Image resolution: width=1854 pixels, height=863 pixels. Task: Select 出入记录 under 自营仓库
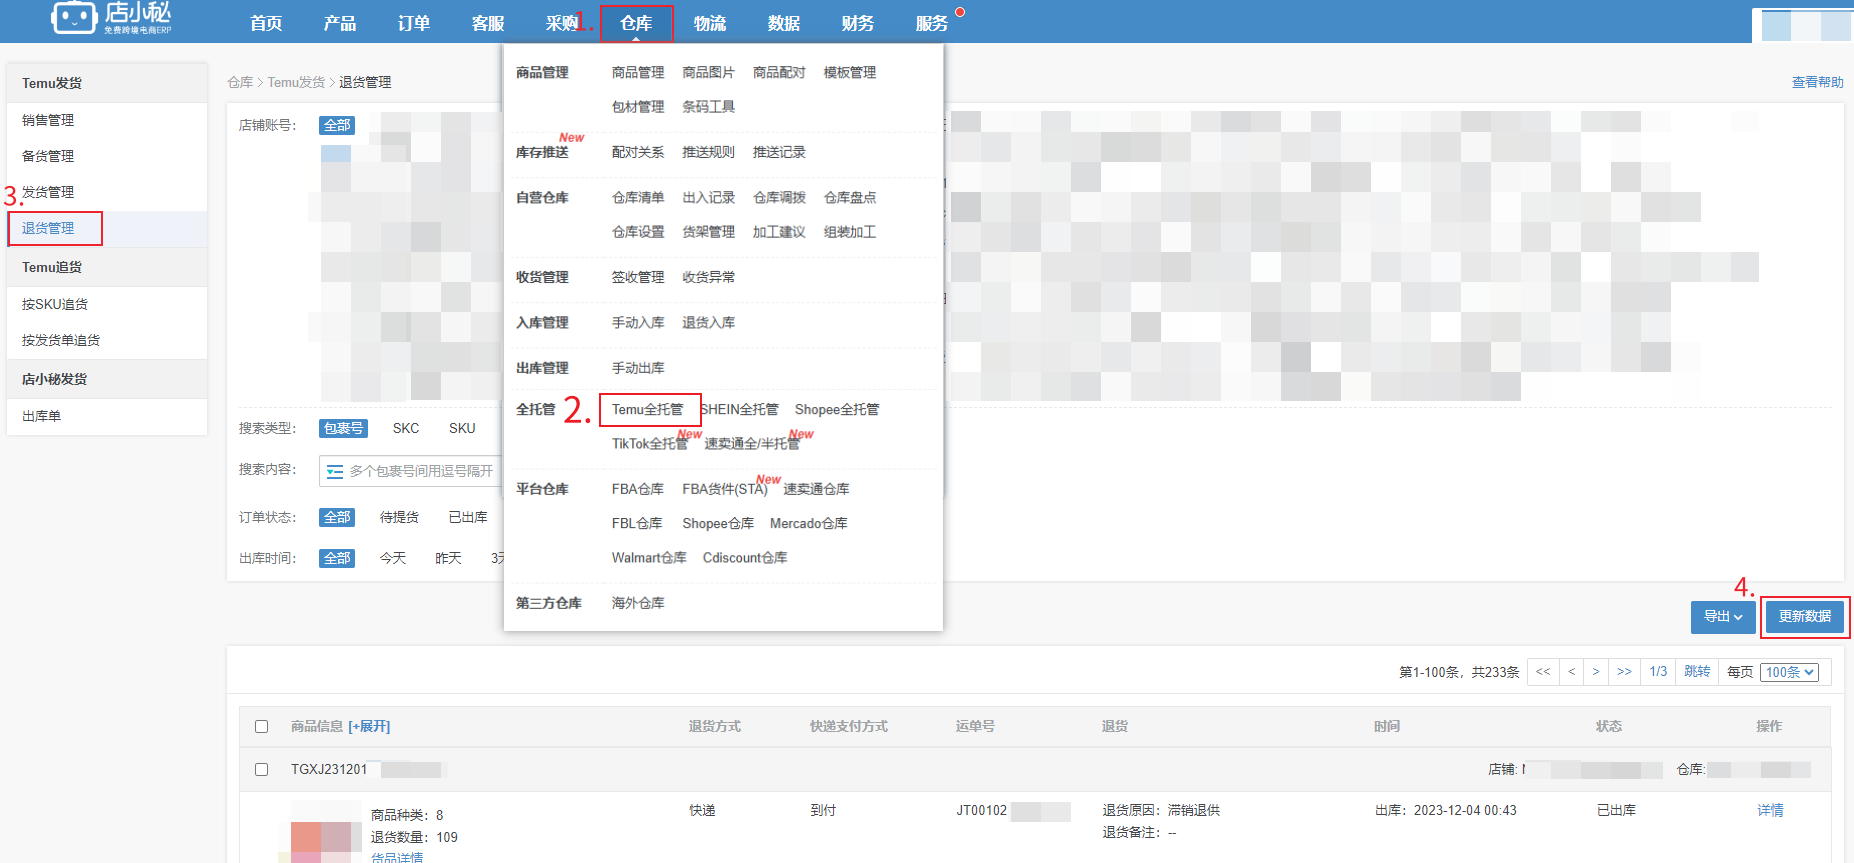point(709,198)
